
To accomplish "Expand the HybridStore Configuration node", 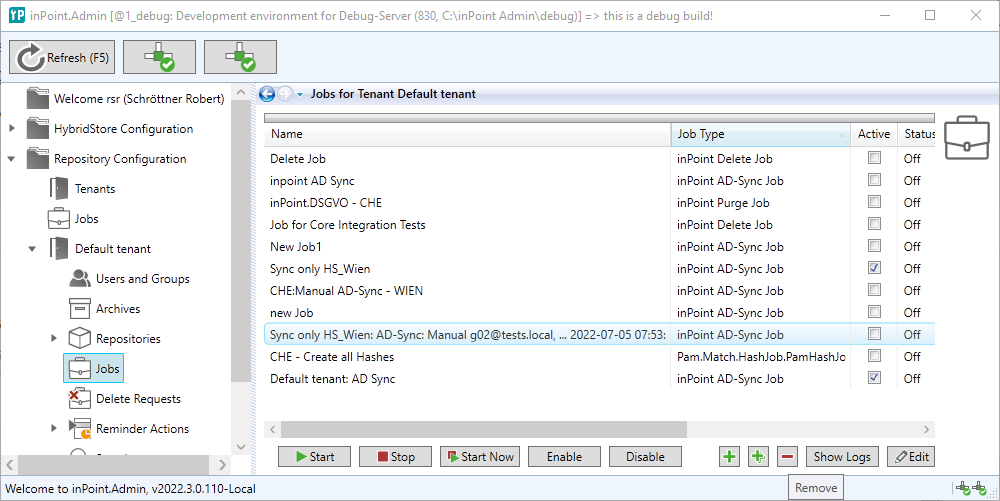I will click(12, 129).
